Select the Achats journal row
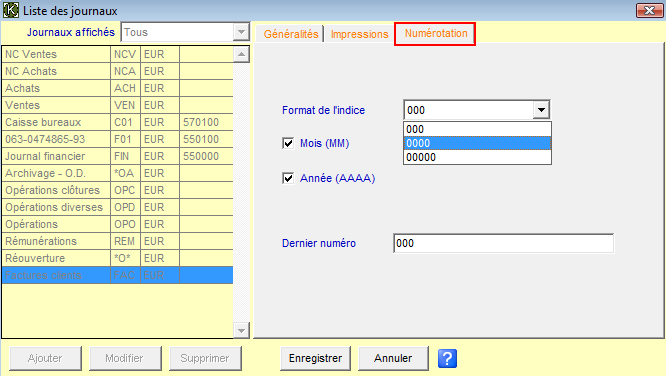The height and width of the screenshot is (376, 666). point(118,88)
